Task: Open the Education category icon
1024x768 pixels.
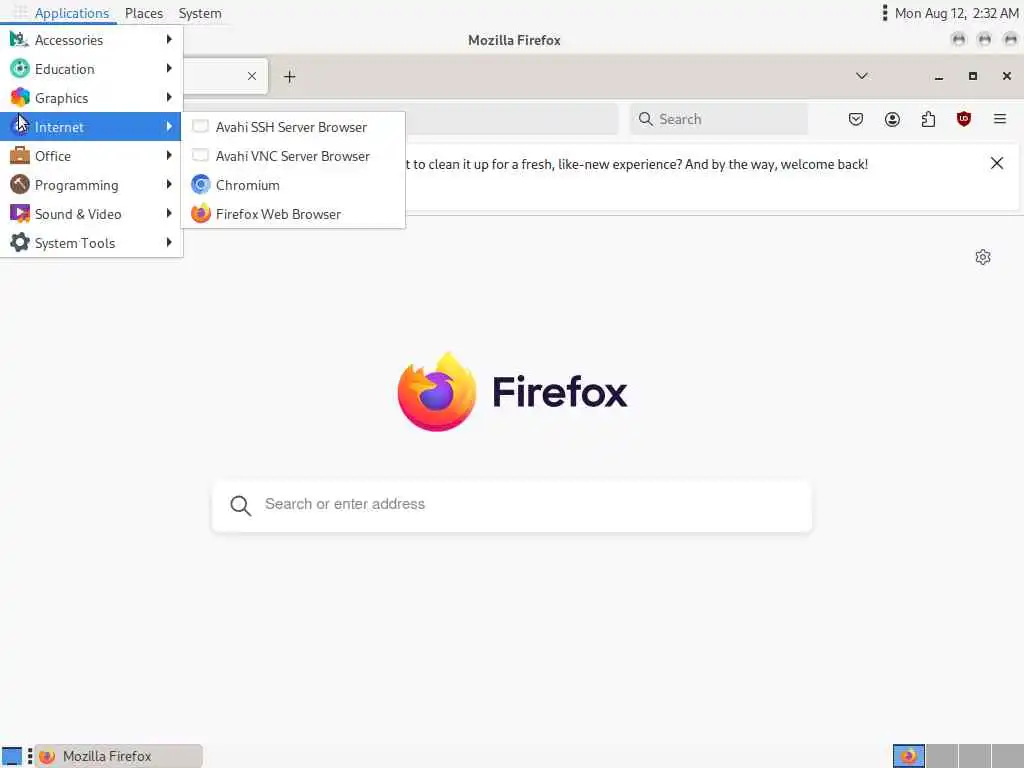Action: pyautogui.click(x=20, y=69)
